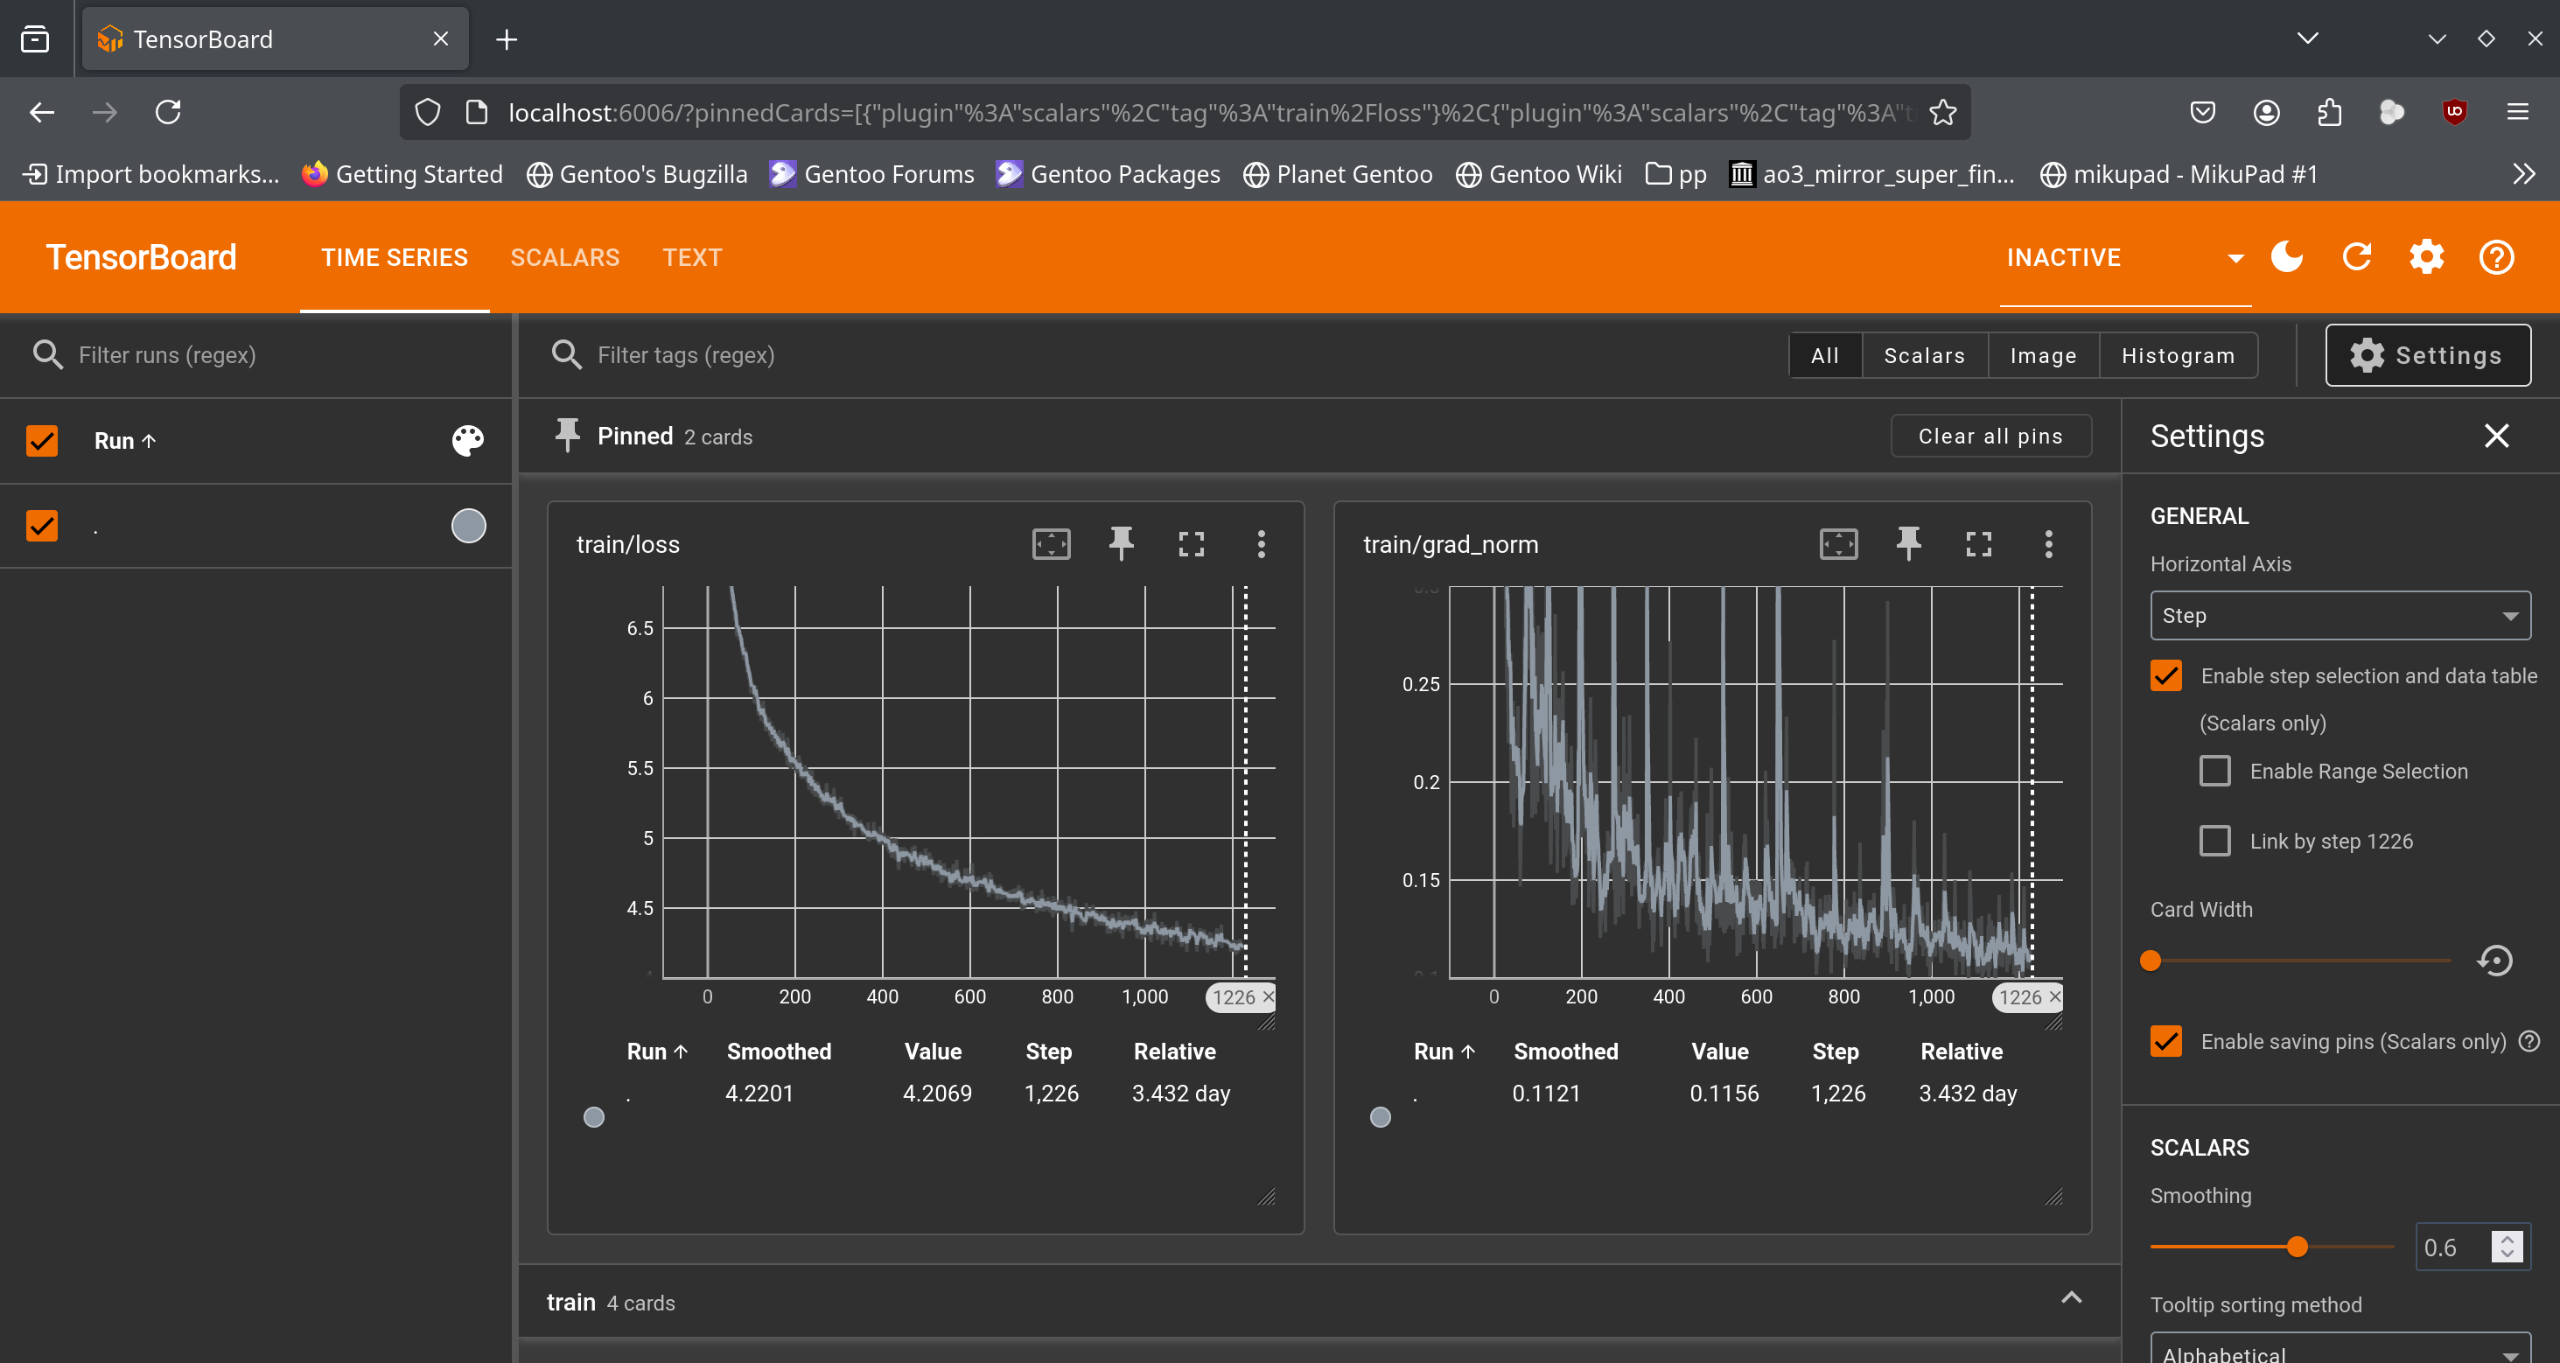Increment smoothing value stepper

2506,1239
